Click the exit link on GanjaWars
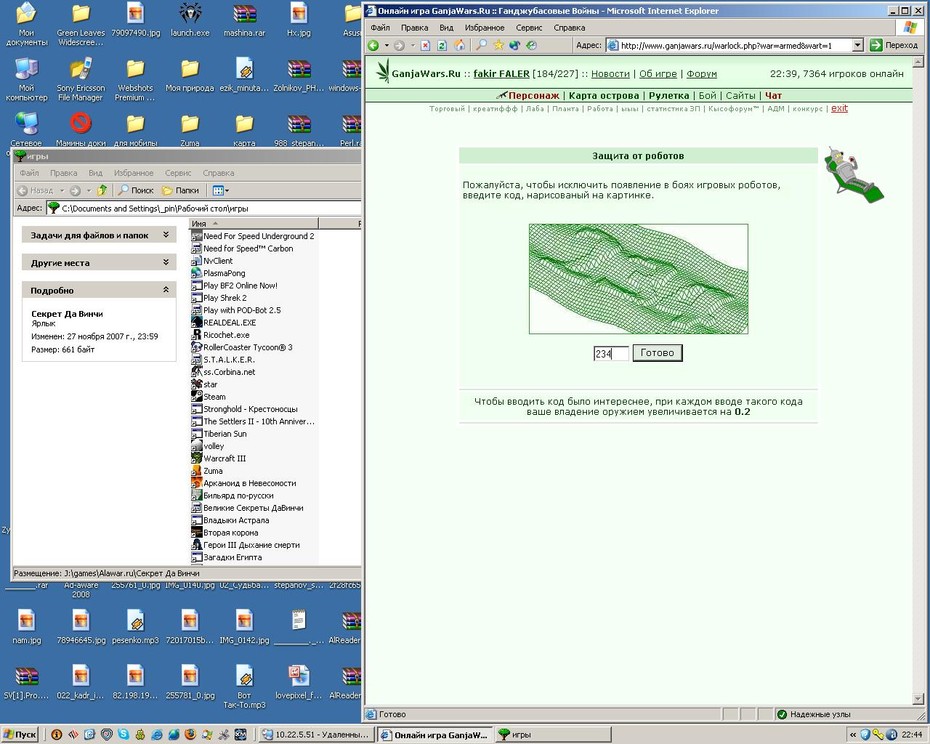 [839, 108]
